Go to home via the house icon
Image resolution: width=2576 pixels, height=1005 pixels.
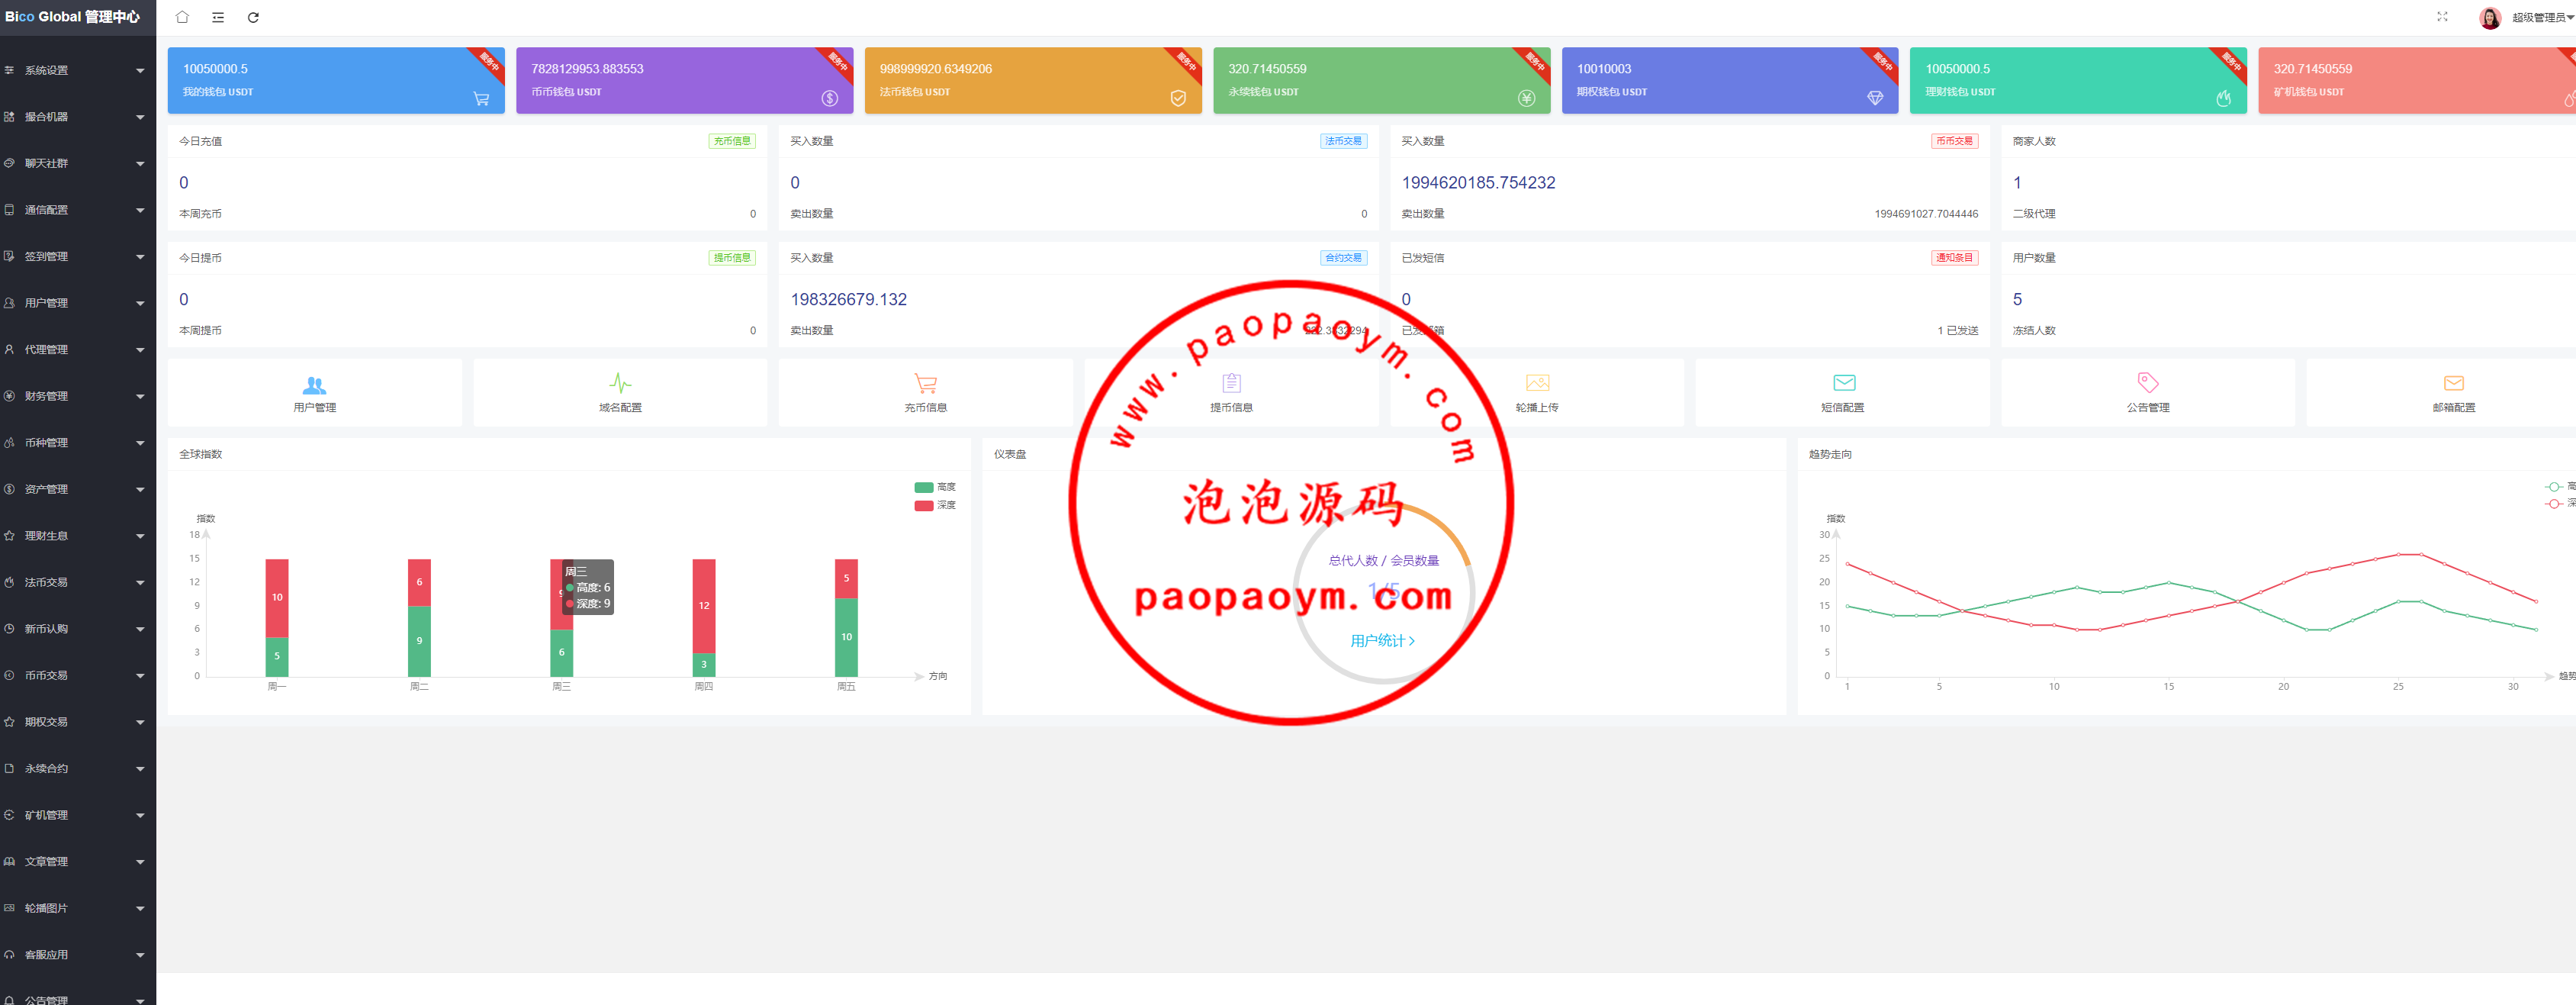point(182,17)
